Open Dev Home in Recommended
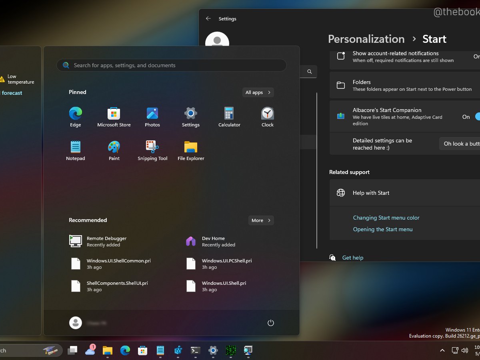Viewport: 480px width, 360px height. point(210,241)
